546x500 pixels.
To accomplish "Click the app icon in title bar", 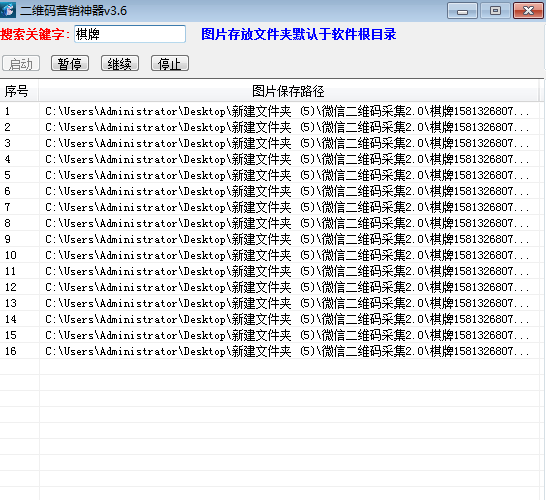I will coord(8,10).
